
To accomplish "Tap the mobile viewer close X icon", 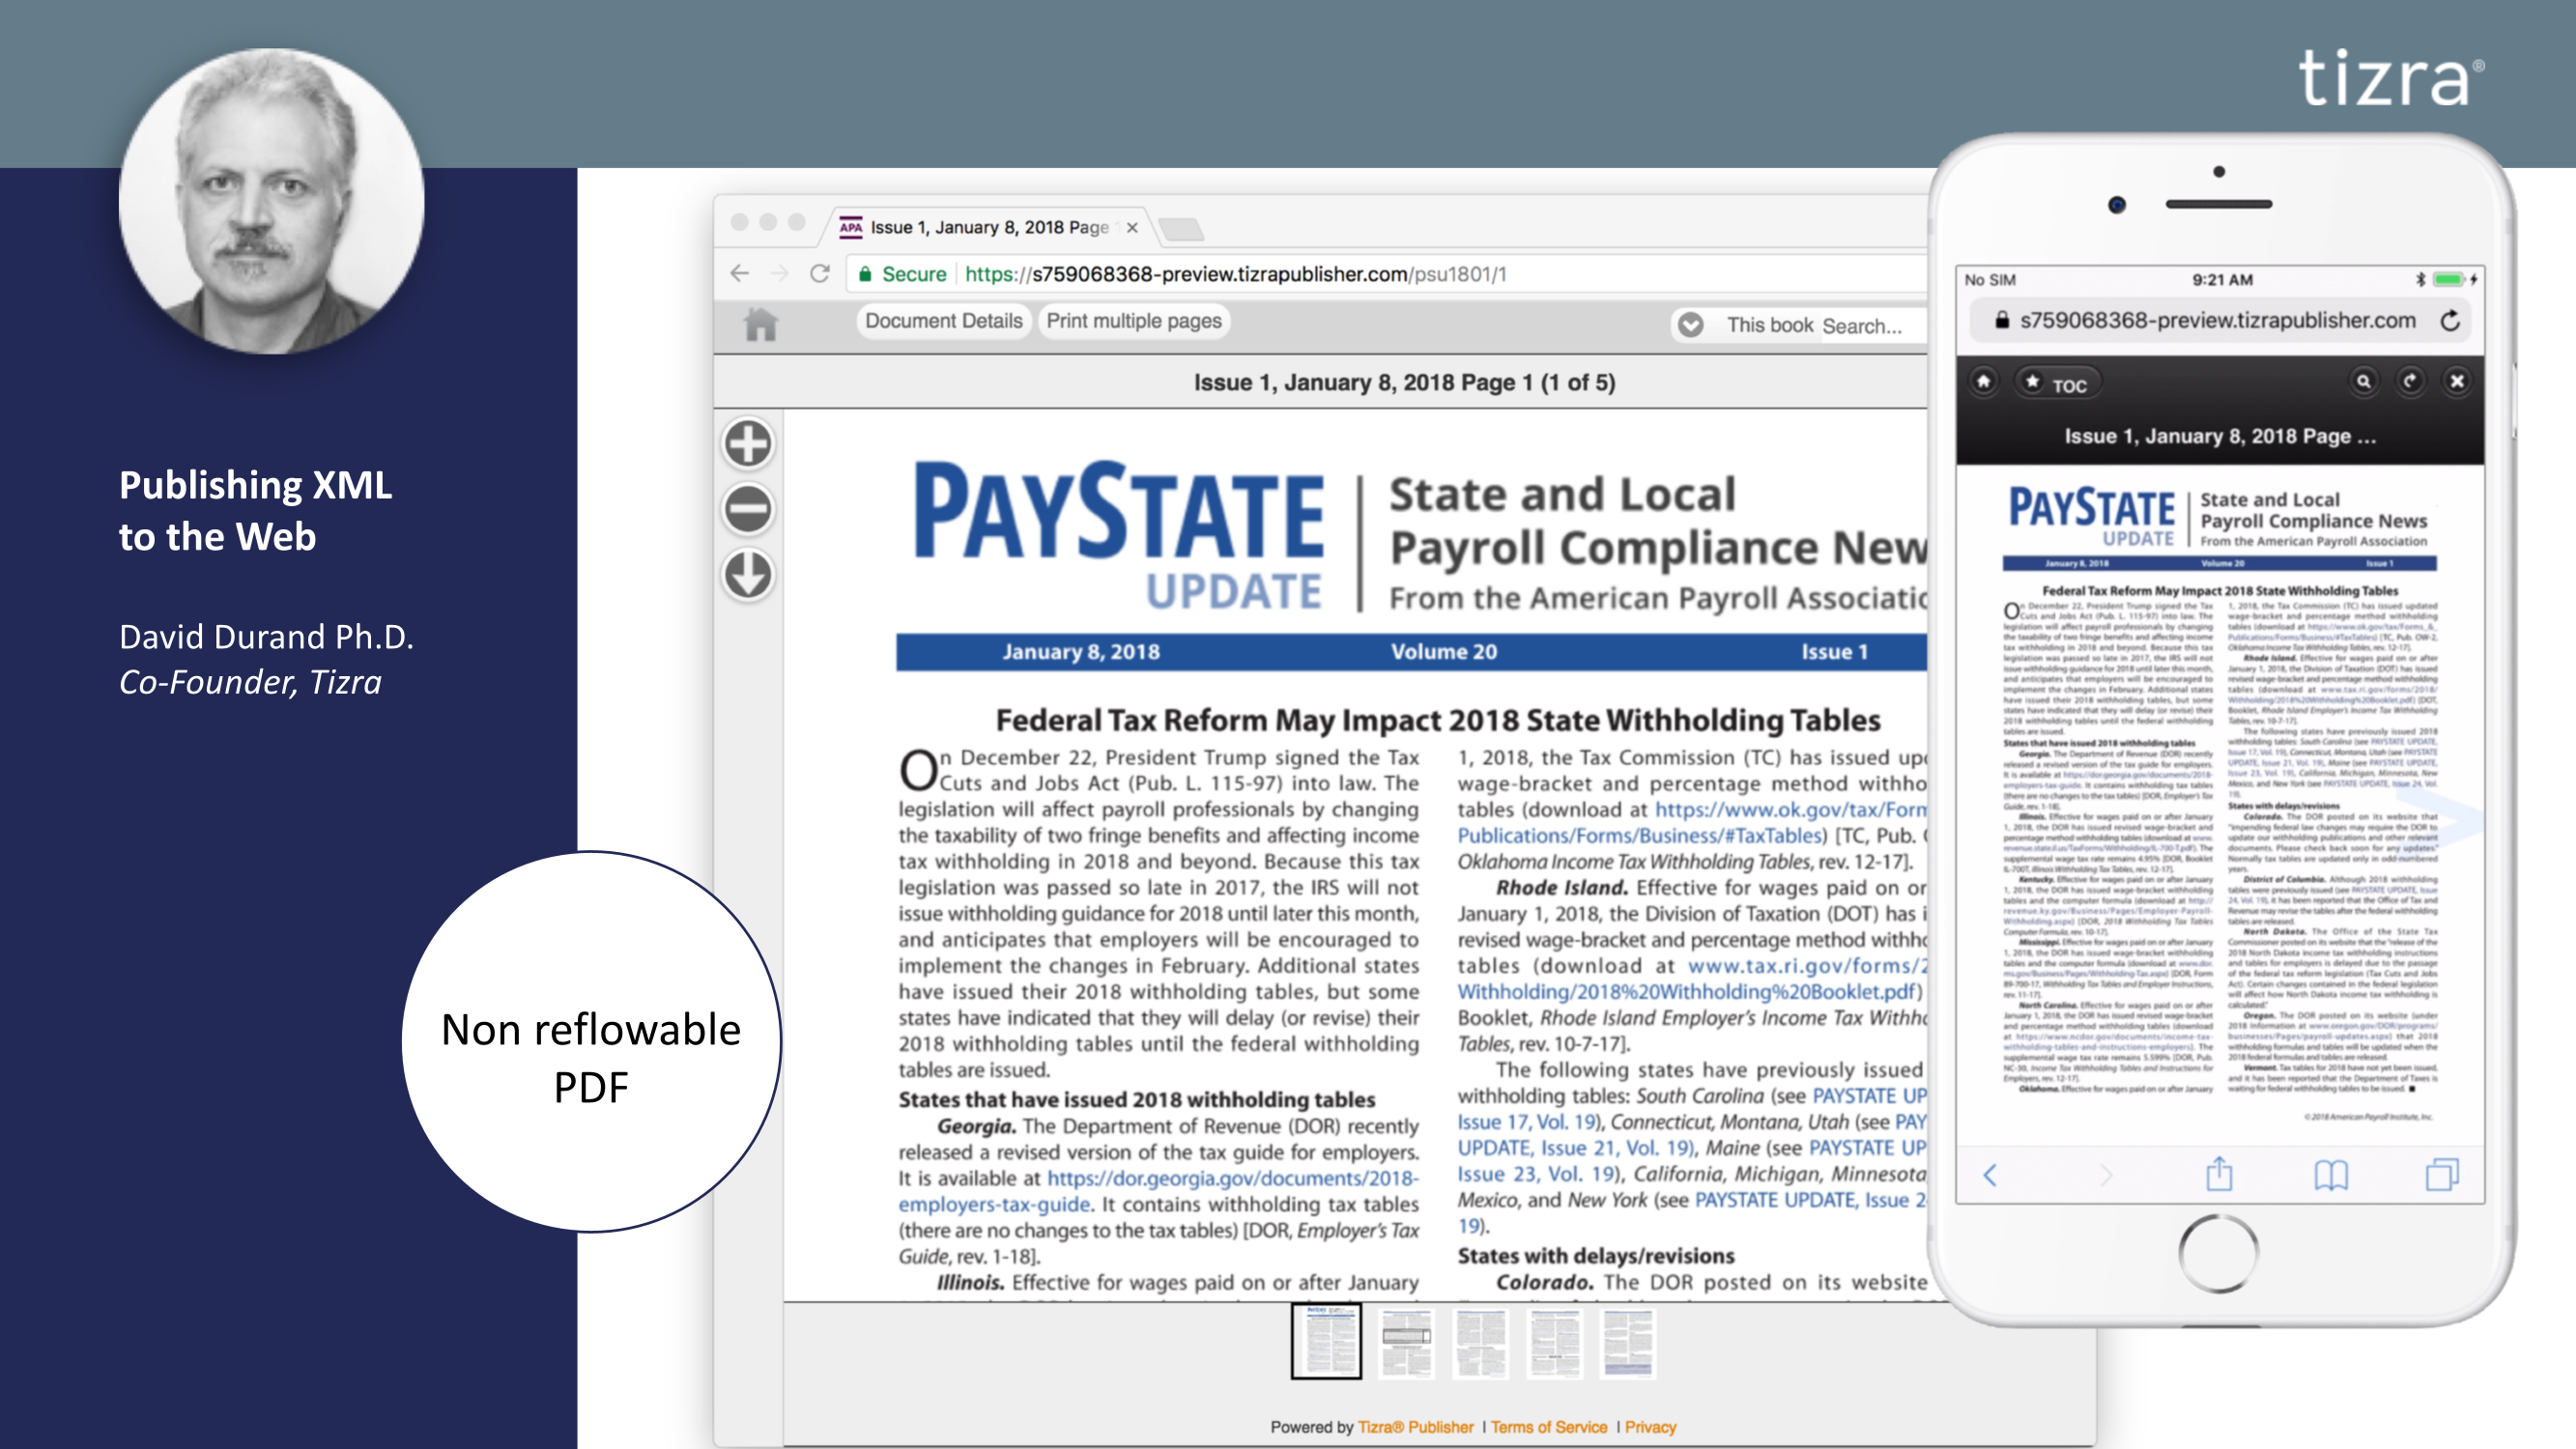I will 2457,382.
